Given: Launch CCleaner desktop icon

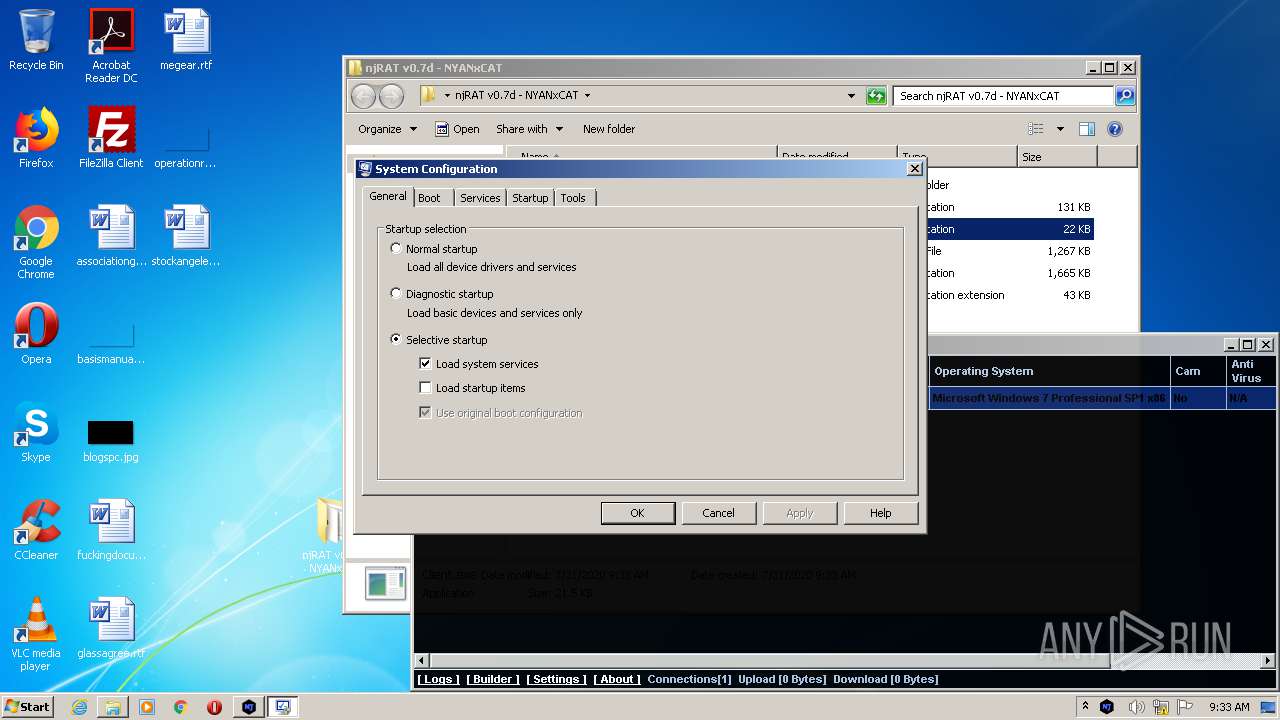Looking at the screenshot, I should [x=36, y=530].
